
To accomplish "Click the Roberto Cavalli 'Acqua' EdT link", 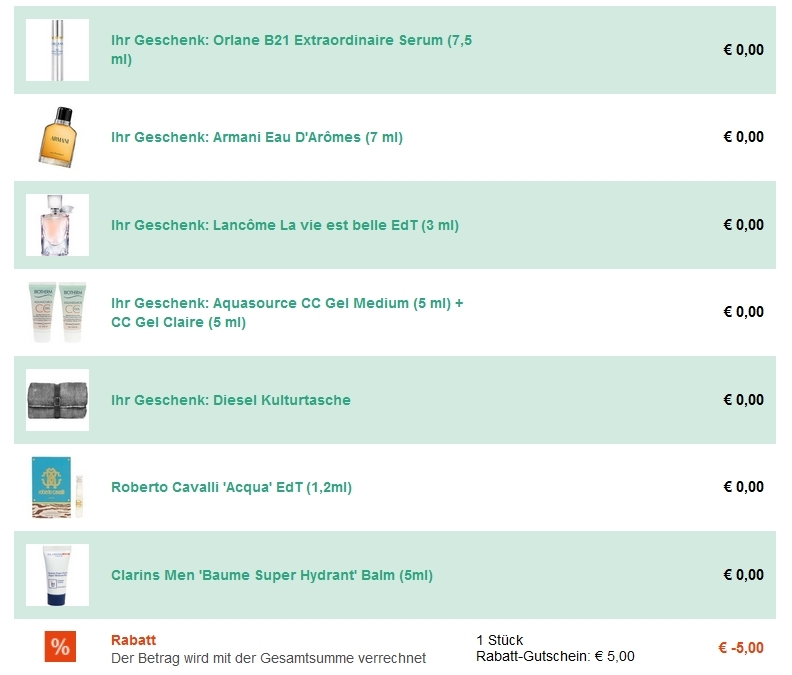I will pos(231,487).
